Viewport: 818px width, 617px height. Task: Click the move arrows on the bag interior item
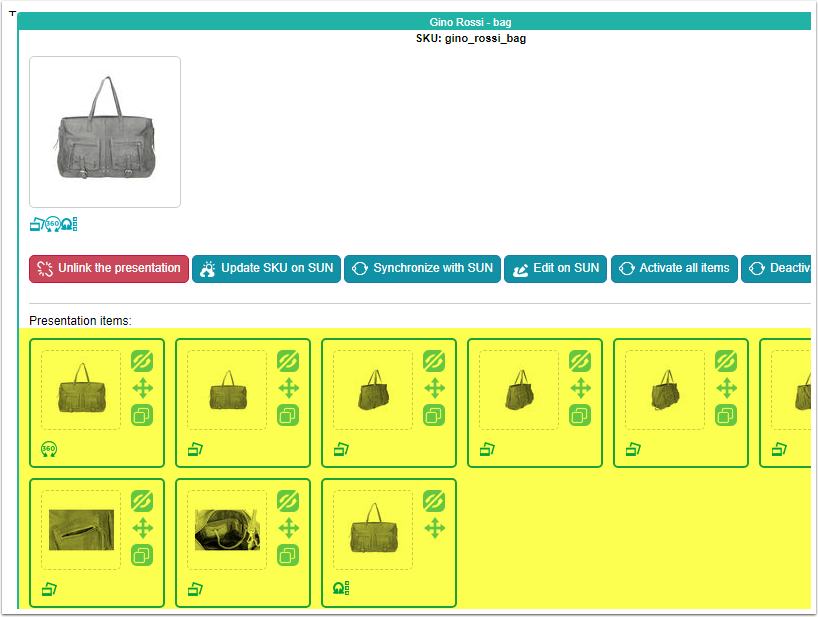pos(288,528)
